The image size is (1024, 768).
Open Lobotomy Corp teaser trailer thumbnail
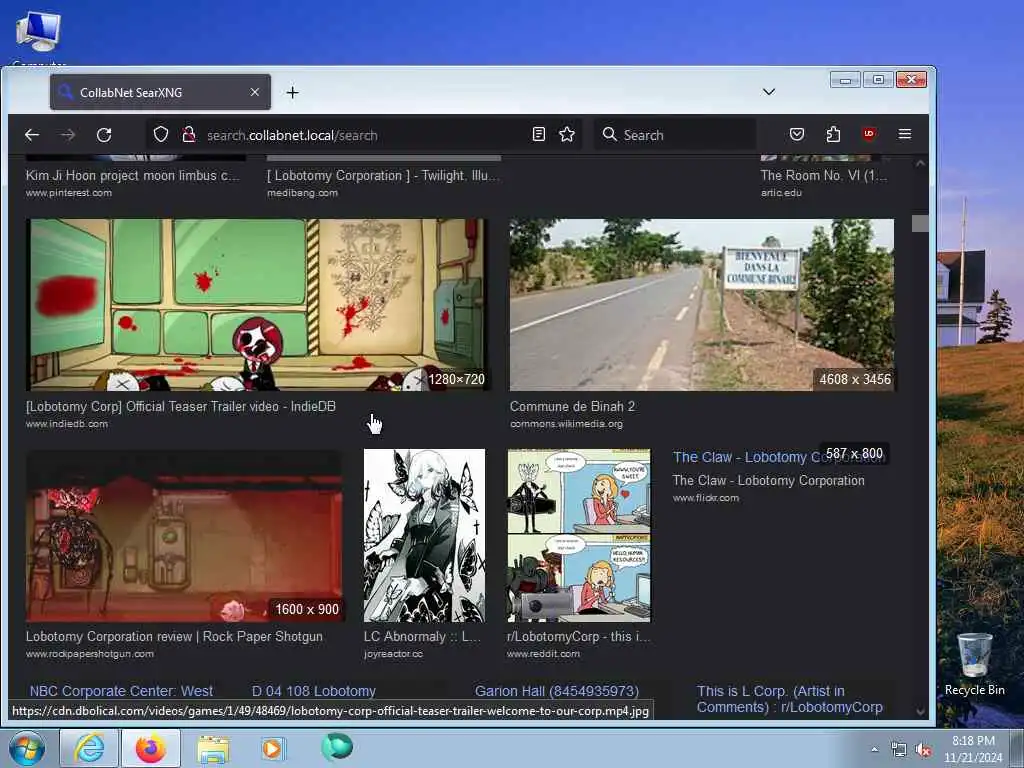(x=257, y=304)
